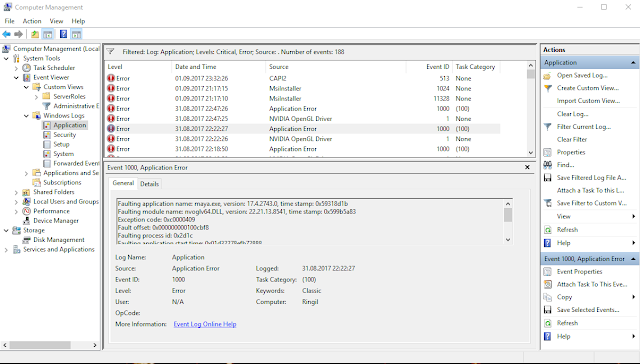
Task: Collapse the Storage tree node
Action: [6, 231]
